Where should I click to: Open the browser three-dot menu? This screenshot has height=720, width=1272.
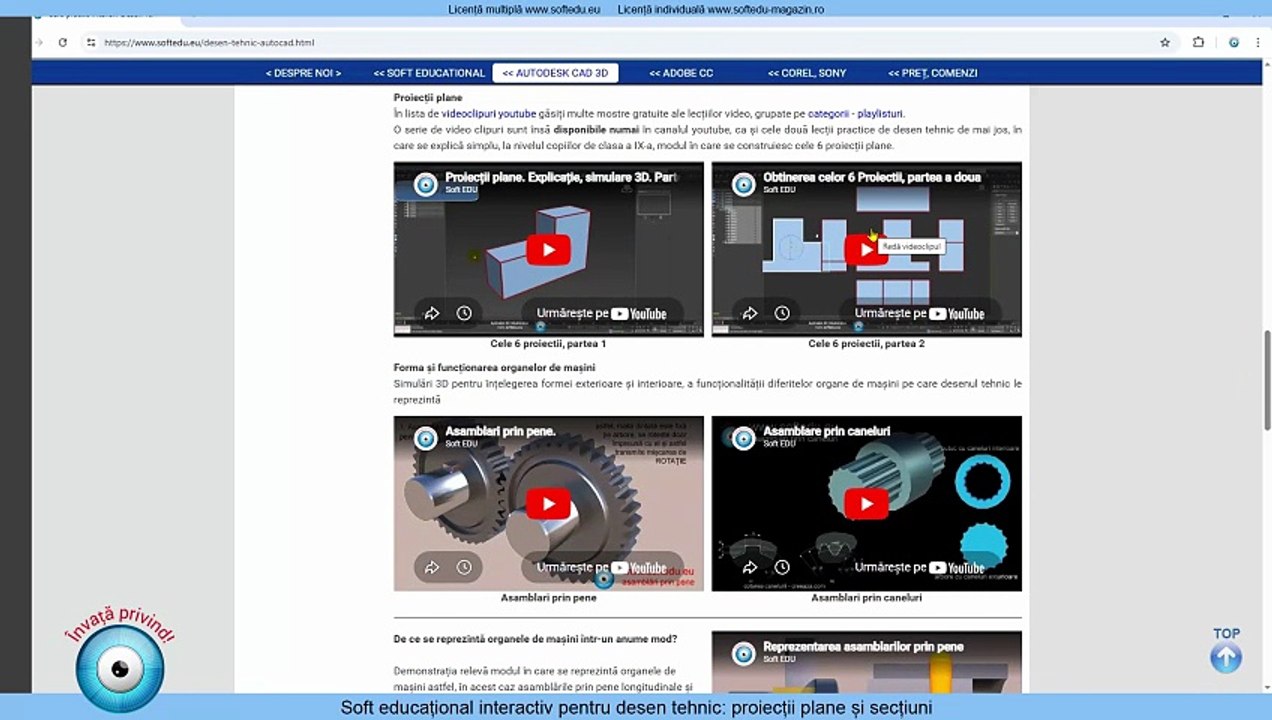(1258, 43)
